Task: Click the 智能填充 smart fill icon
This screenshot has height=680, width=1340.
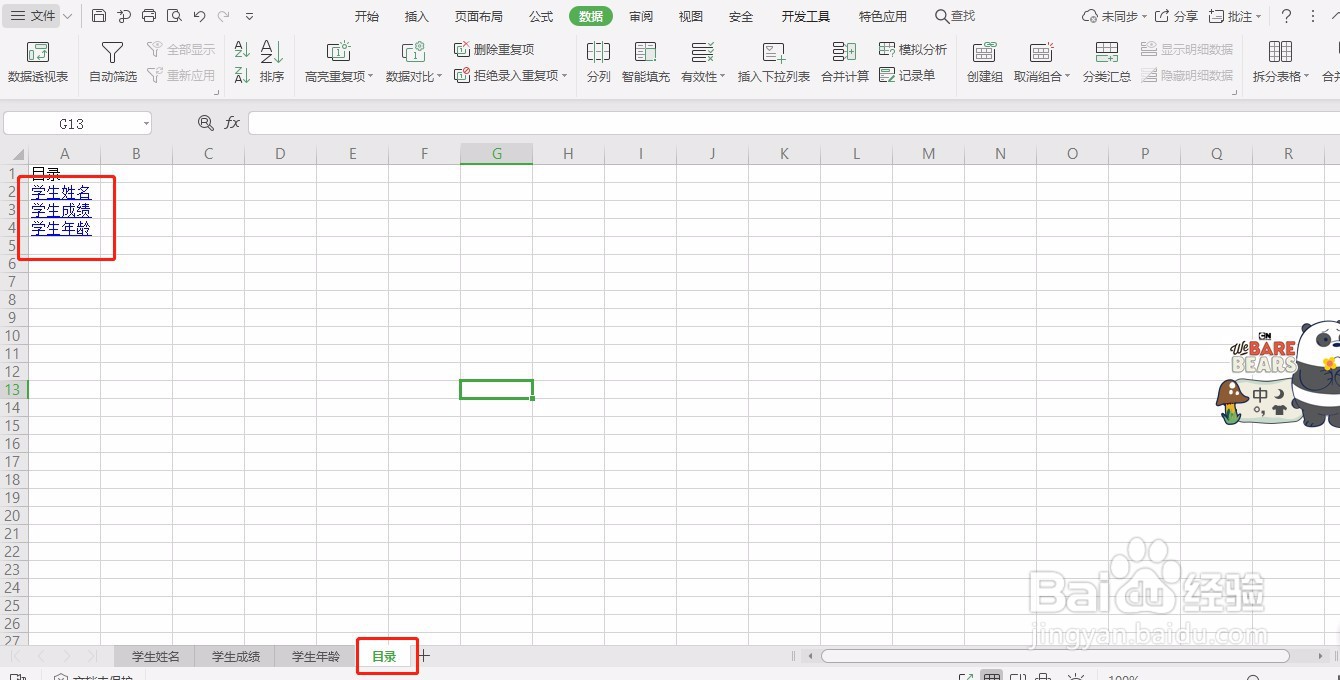Action: pos(646,62)
